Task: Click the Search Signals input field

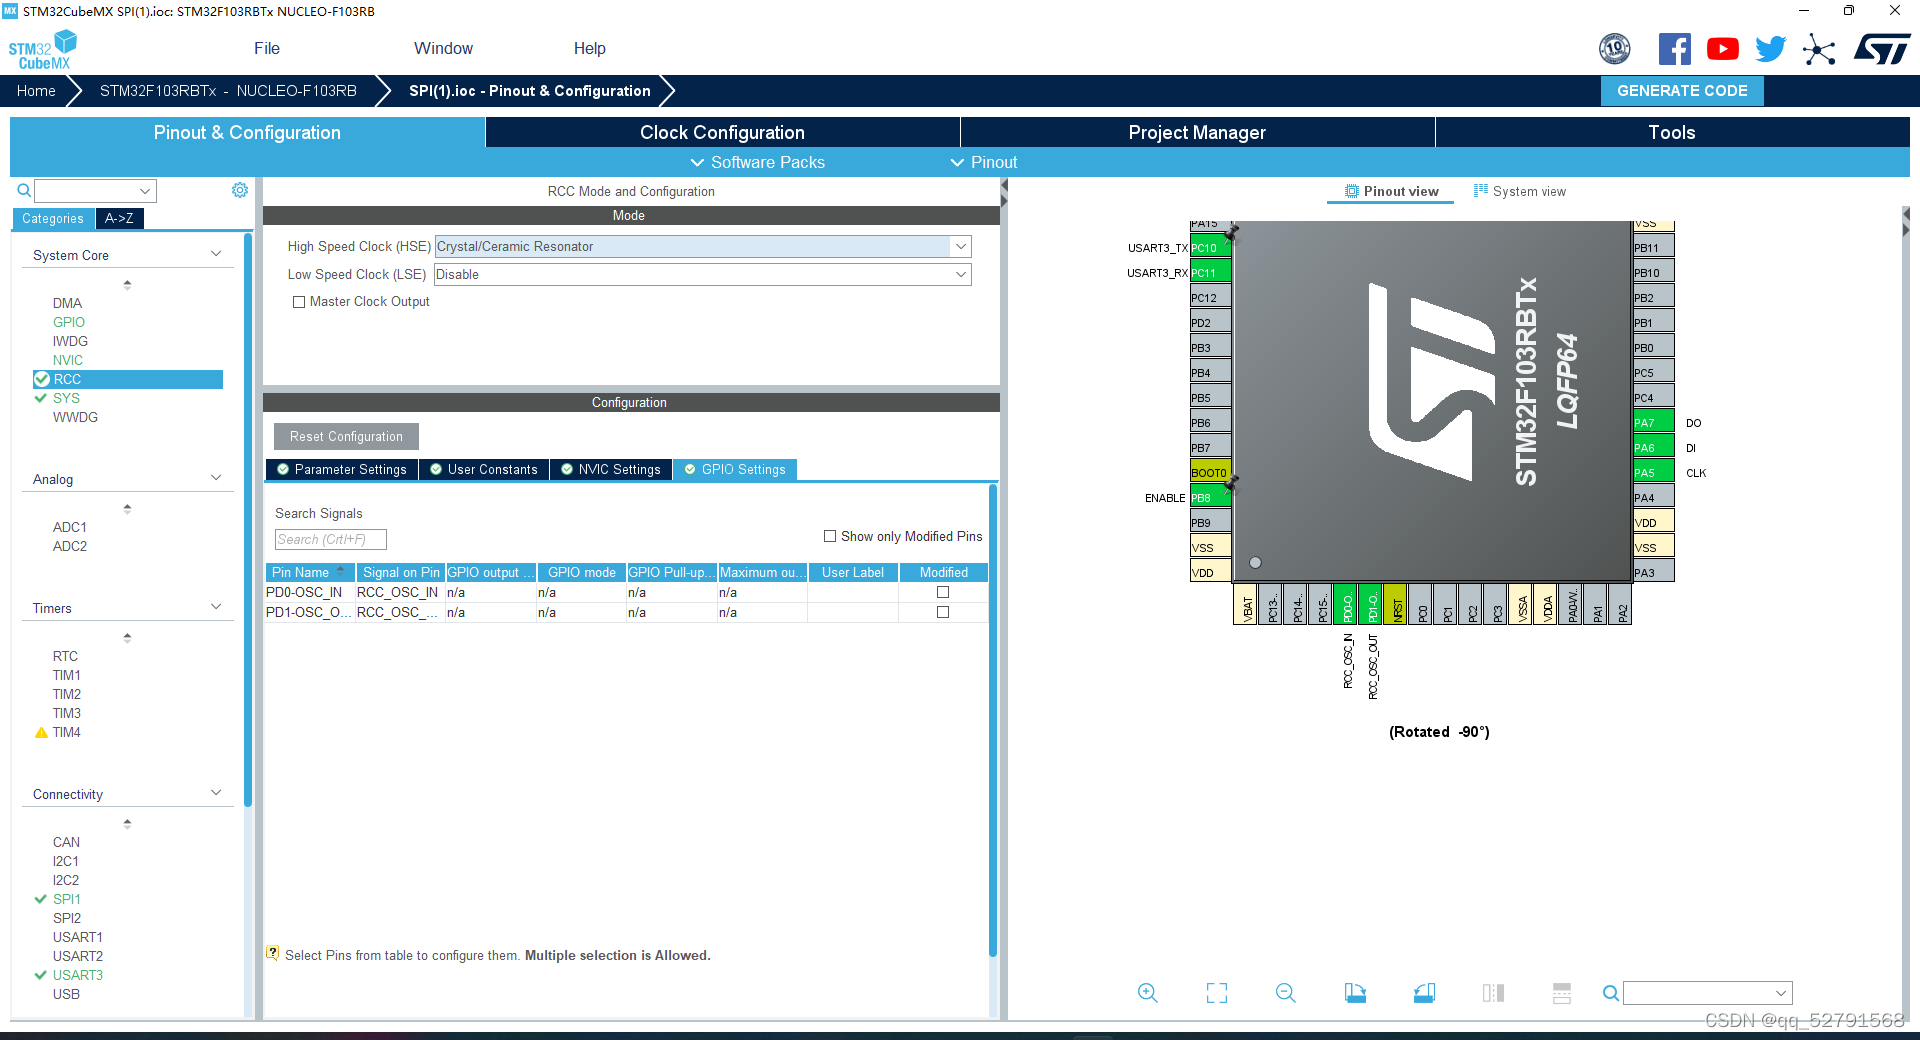Action: tap(330, 540)
